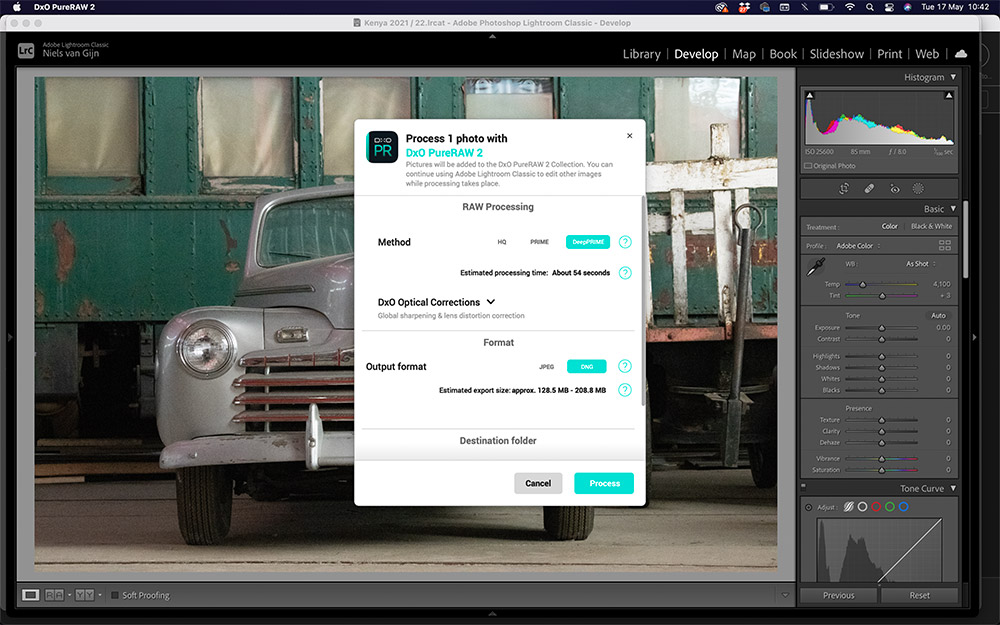This screenshot has height=625, width=1000.
Task: Set treatment to Black & White
Action: point(931,226)
